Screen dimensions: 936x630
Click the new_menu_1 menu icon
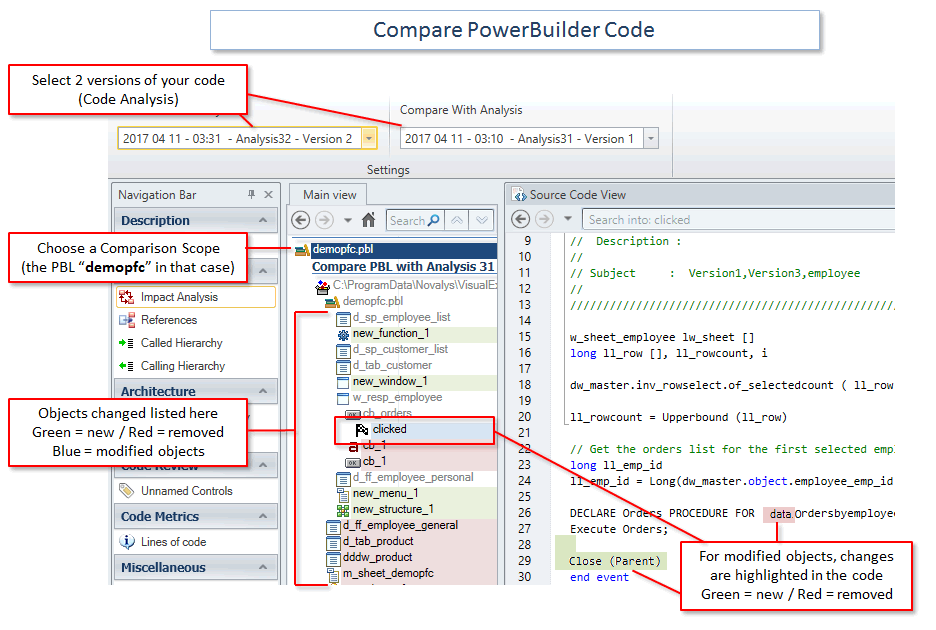tap(343, 495)
